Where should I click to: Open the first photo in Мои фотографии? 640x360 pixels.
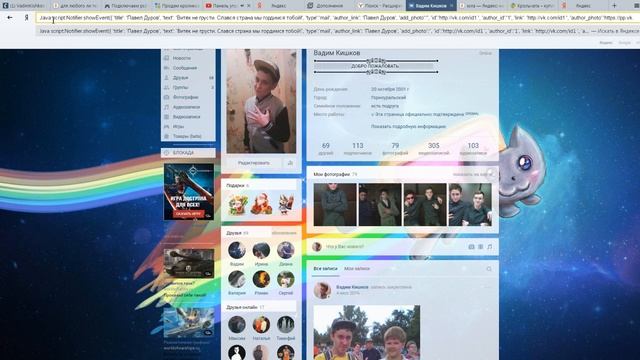pyautogui.click(x=335, y=204)
